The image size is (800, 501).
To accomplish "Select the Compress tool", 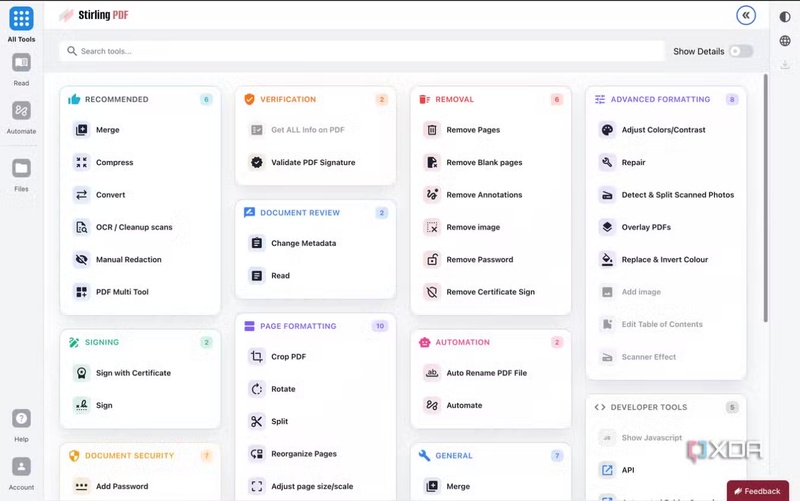I will pos(140,162).
